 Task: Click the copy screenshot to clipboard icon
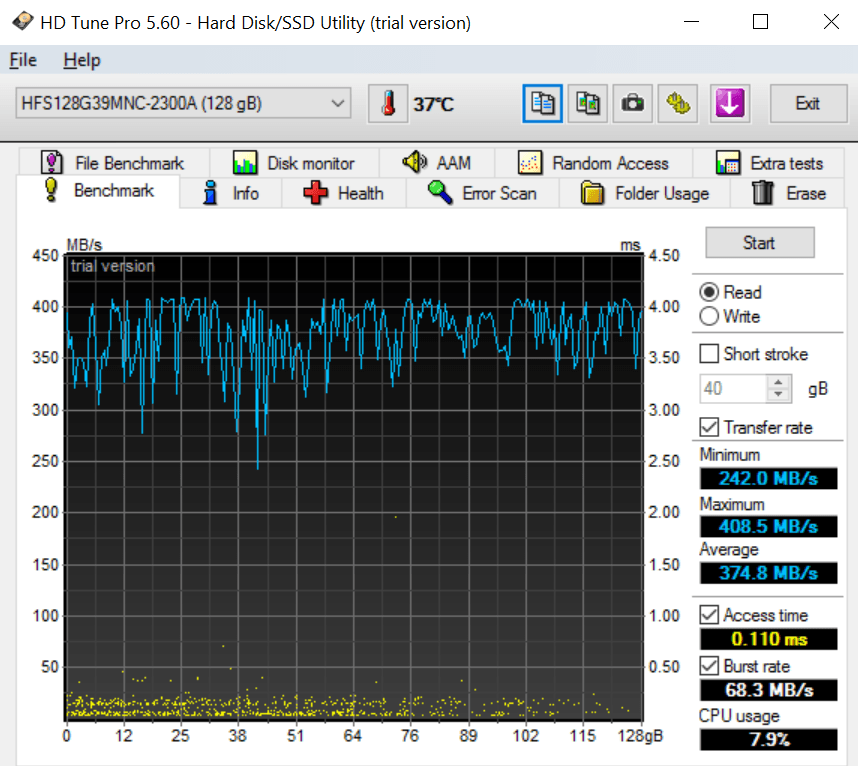[588, 103]
